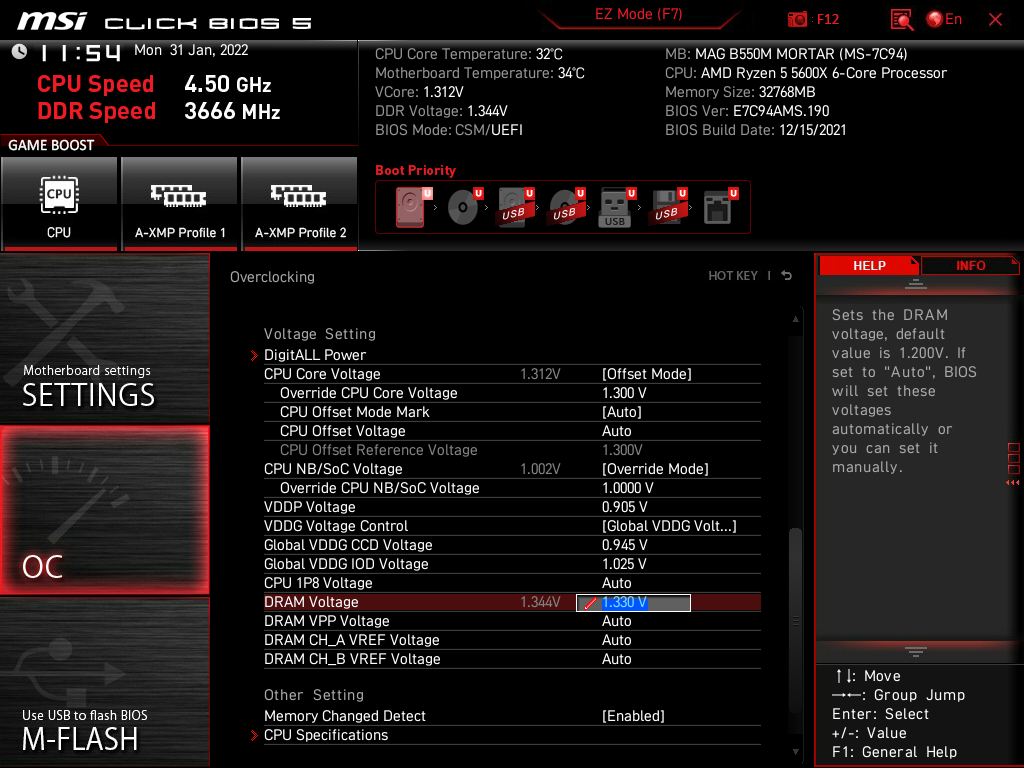Enable A-XMP Profile 1
Viewport: 1024px width, 768px height.
(x=180, y=203)
